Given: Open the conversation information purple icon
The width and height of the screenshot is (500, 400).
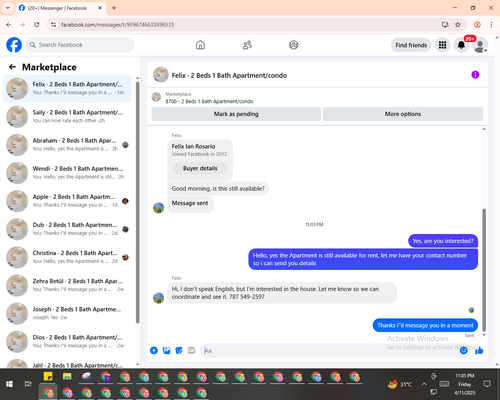Looking at the screenshot, I should (475, 75).
